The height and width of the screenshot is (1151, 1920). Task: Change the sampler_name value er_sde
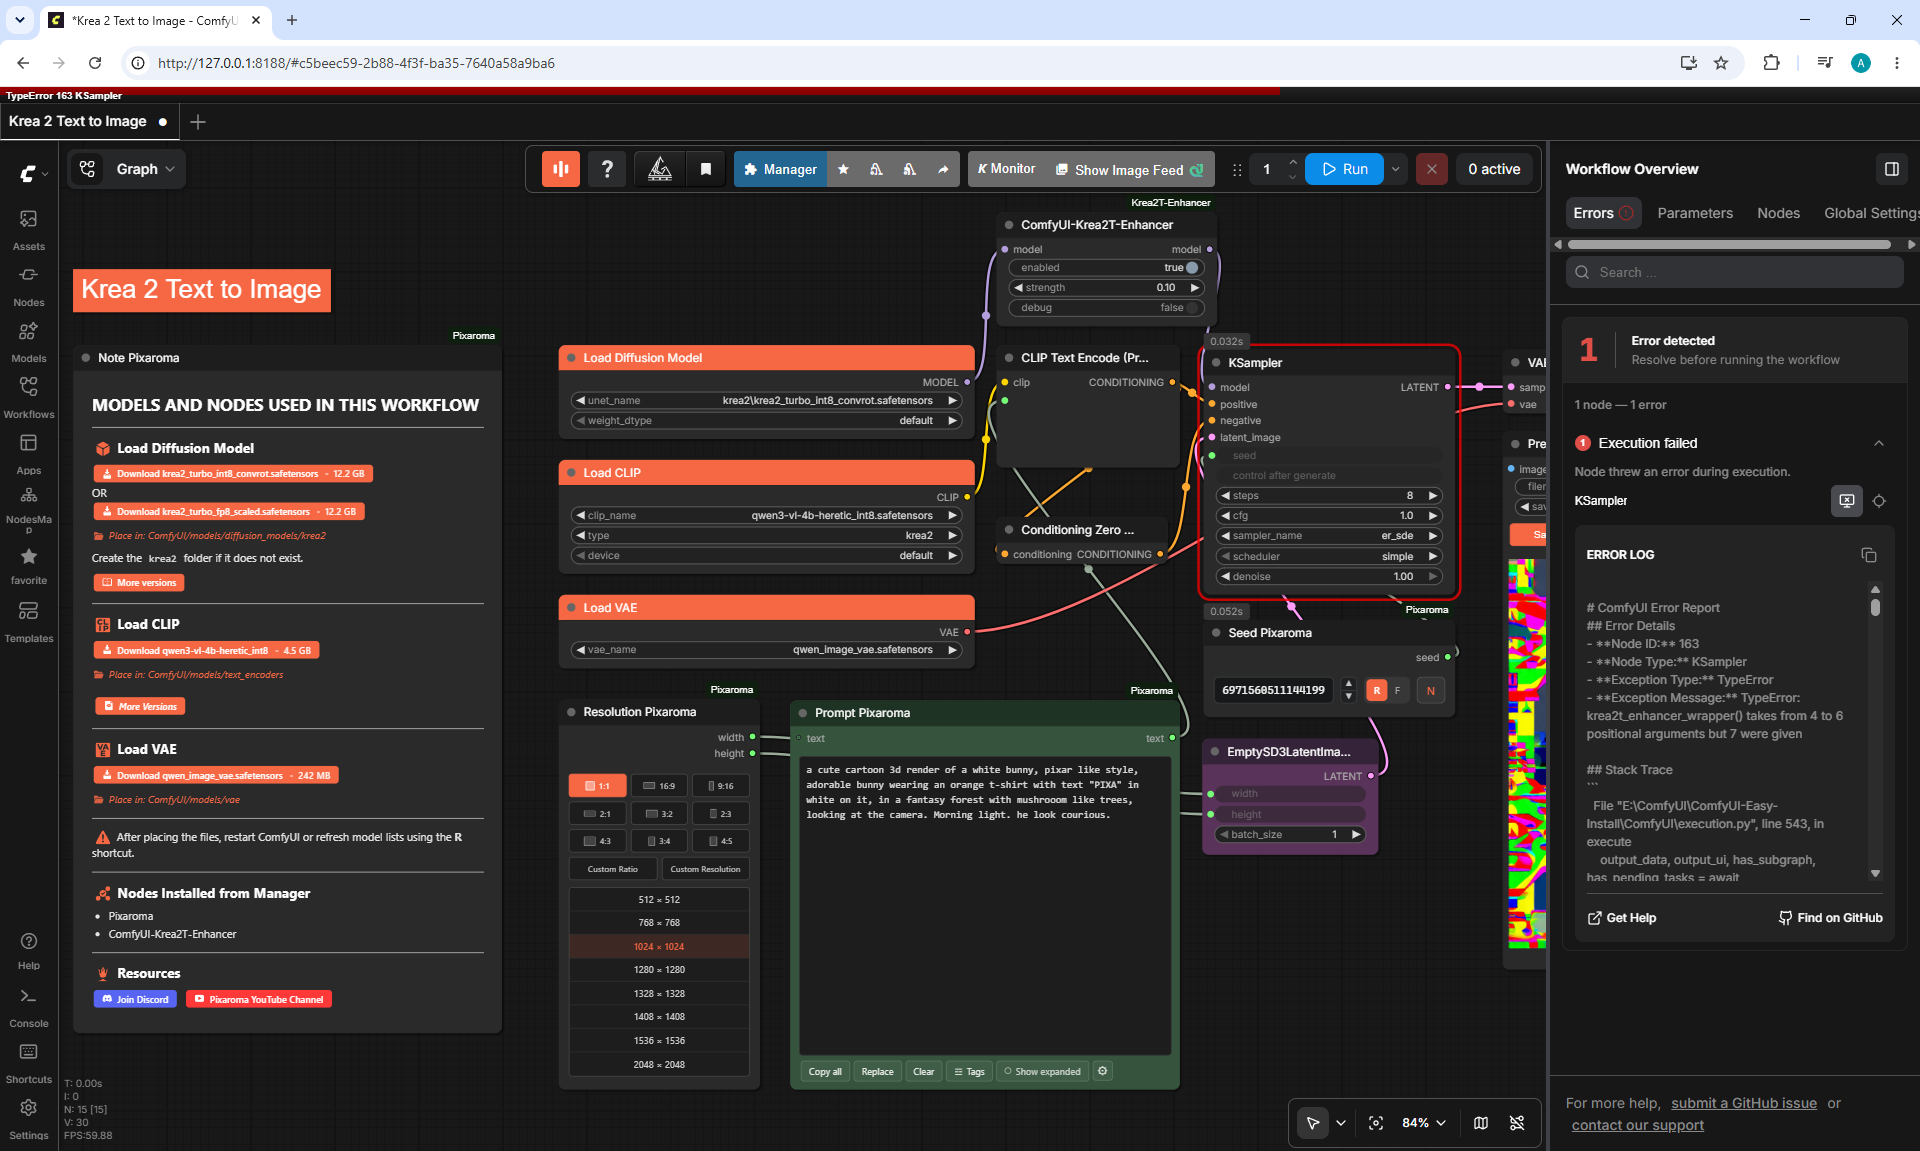click(1330, 536)
